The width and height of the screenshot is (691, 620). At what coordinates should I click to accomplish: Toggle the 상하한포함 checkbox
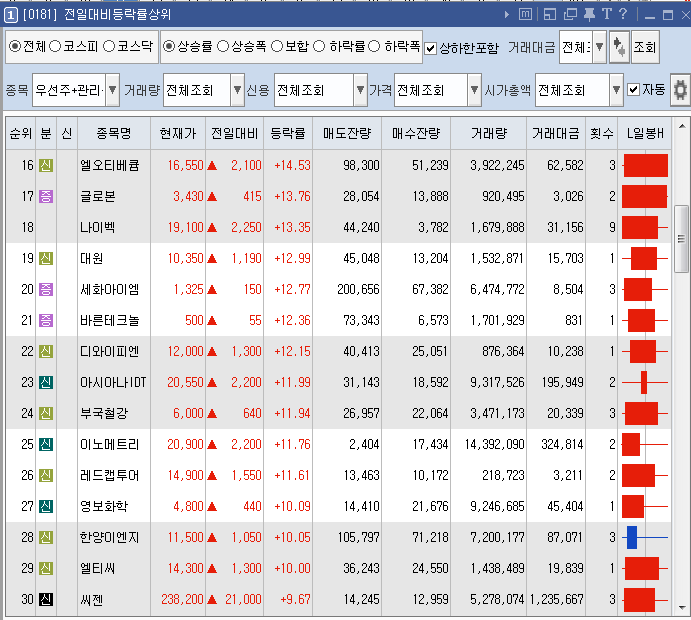(x=431, y=48)
